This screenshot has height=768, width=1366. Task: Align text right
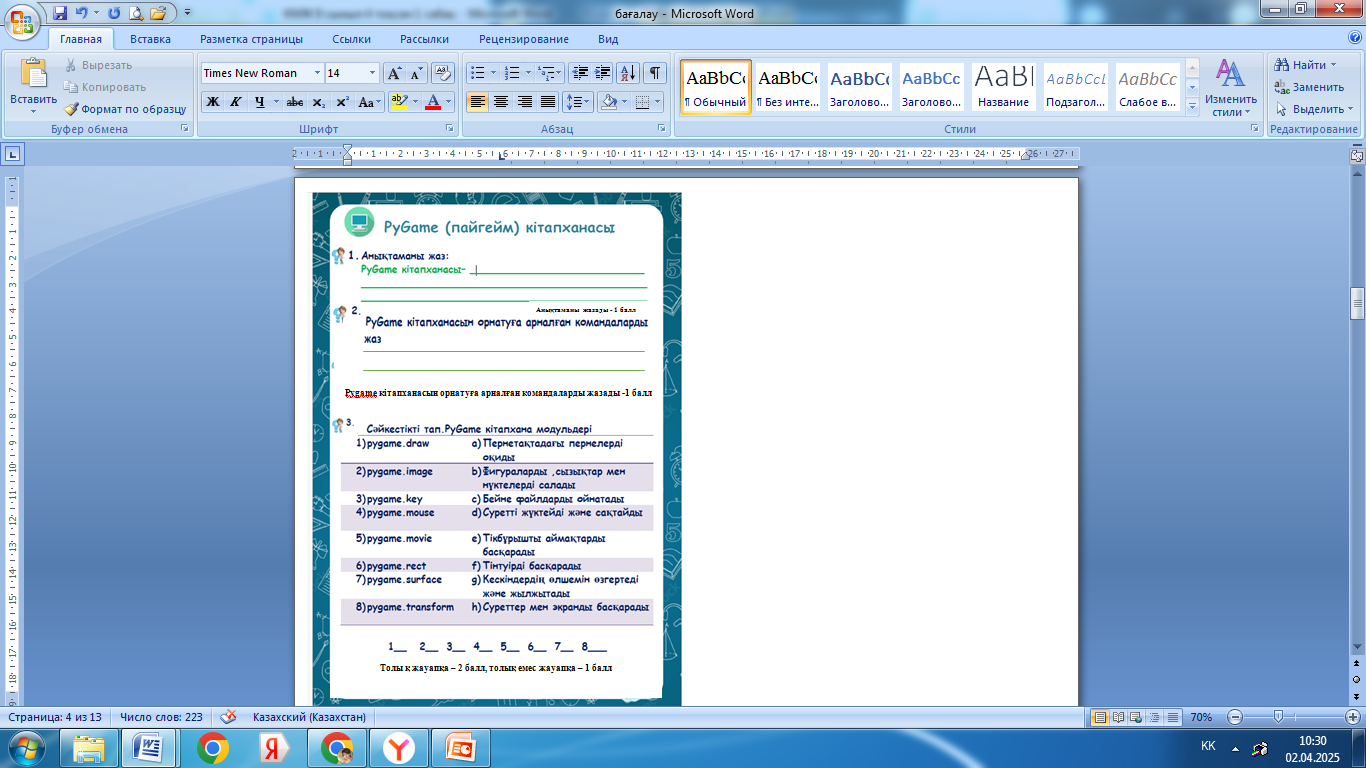525,102
